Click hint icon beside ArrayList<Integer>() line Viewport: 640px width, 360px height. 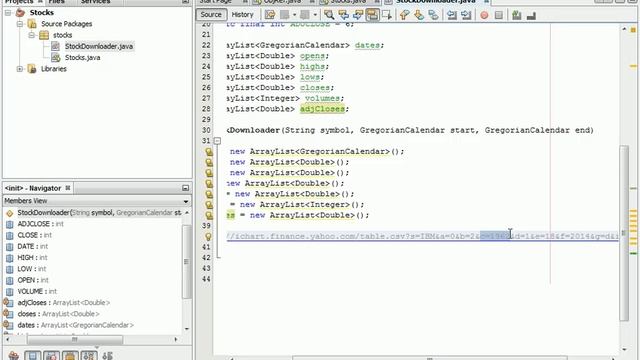(x=209, y=205)
